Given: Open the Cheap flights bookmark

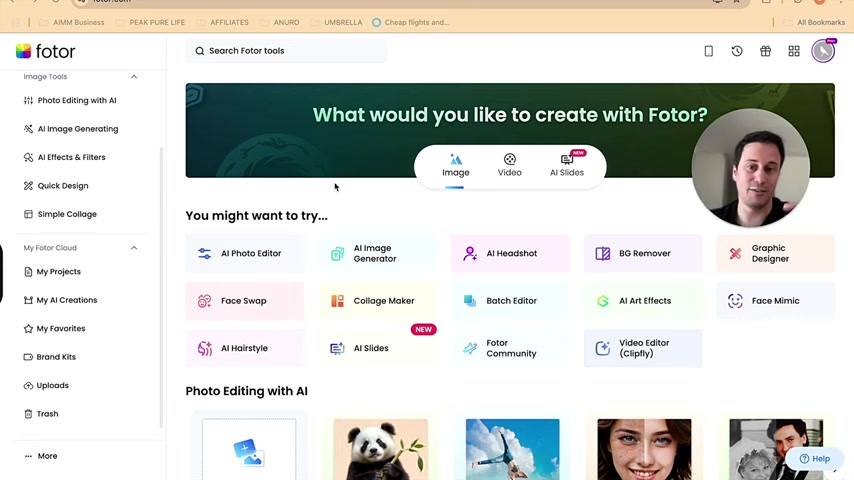Looking at the screenshot, I should tap(411, 22).
